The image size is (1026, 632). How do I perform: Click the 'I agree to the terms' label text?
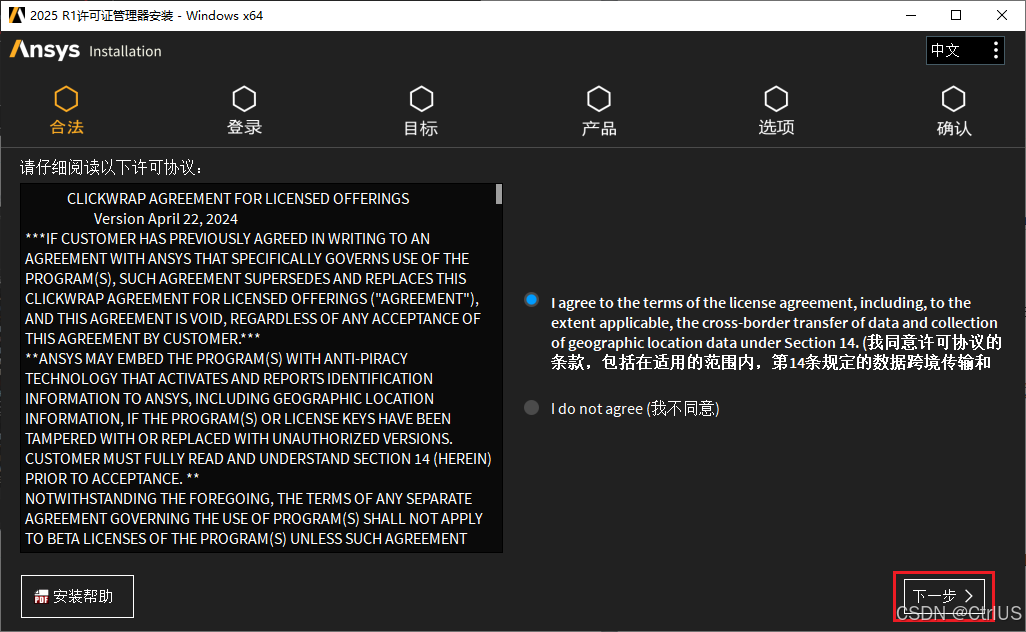coord(776,332)
